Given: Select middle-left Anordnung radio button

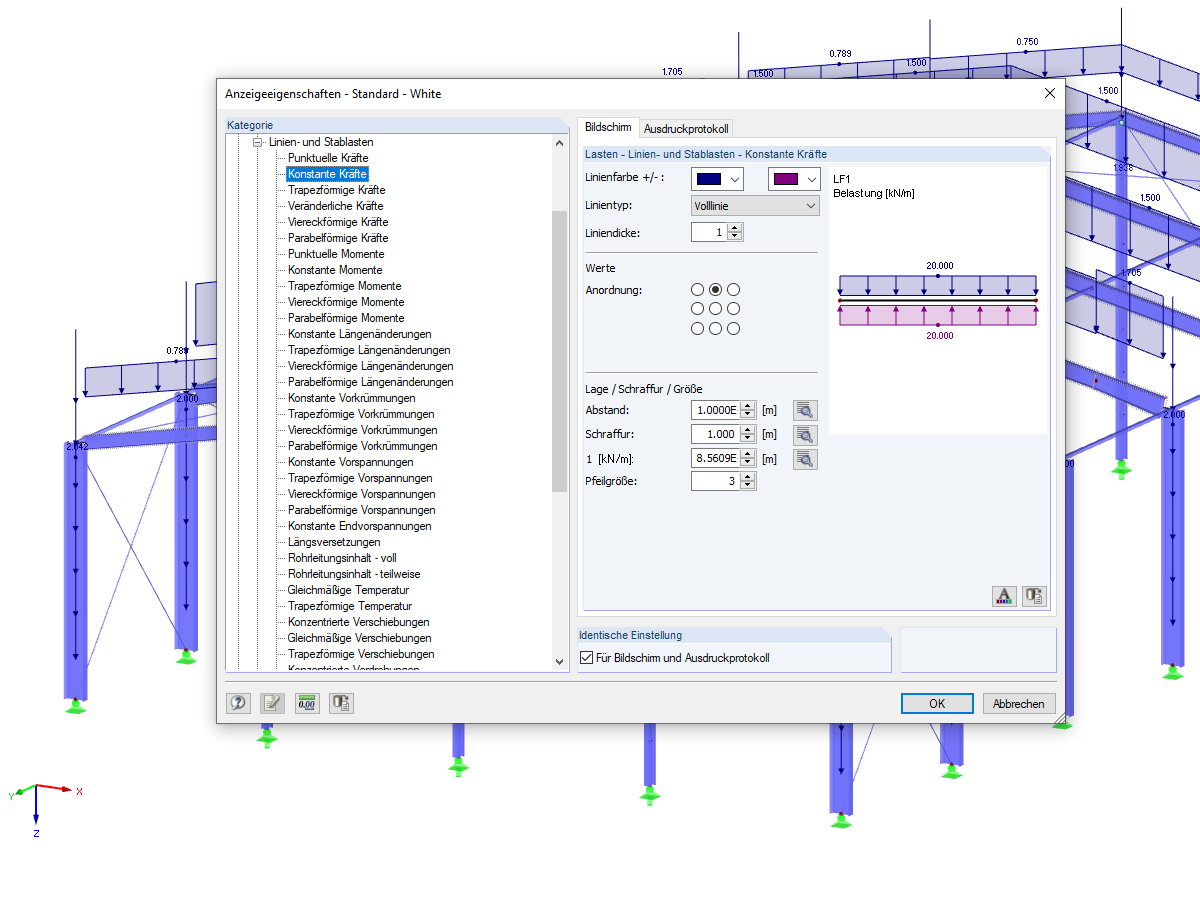Looking at the screenshot, I should pos(697,309).
